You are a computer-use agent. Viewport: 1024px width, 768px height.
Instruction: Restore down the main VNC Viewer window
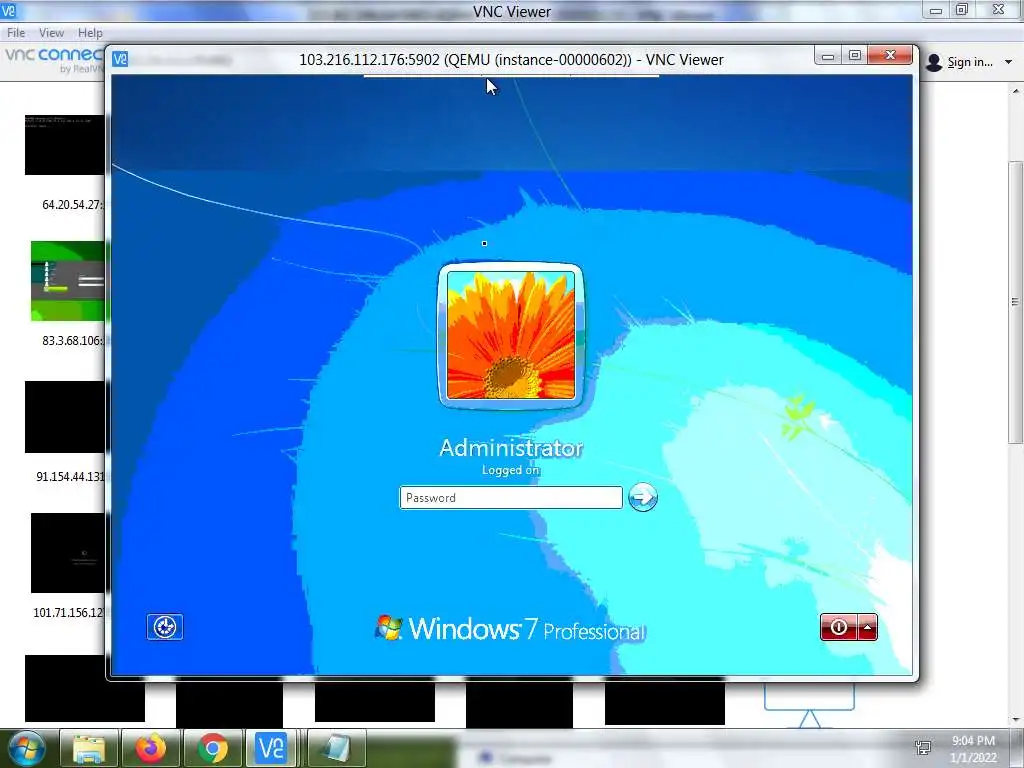click(961, 10)
